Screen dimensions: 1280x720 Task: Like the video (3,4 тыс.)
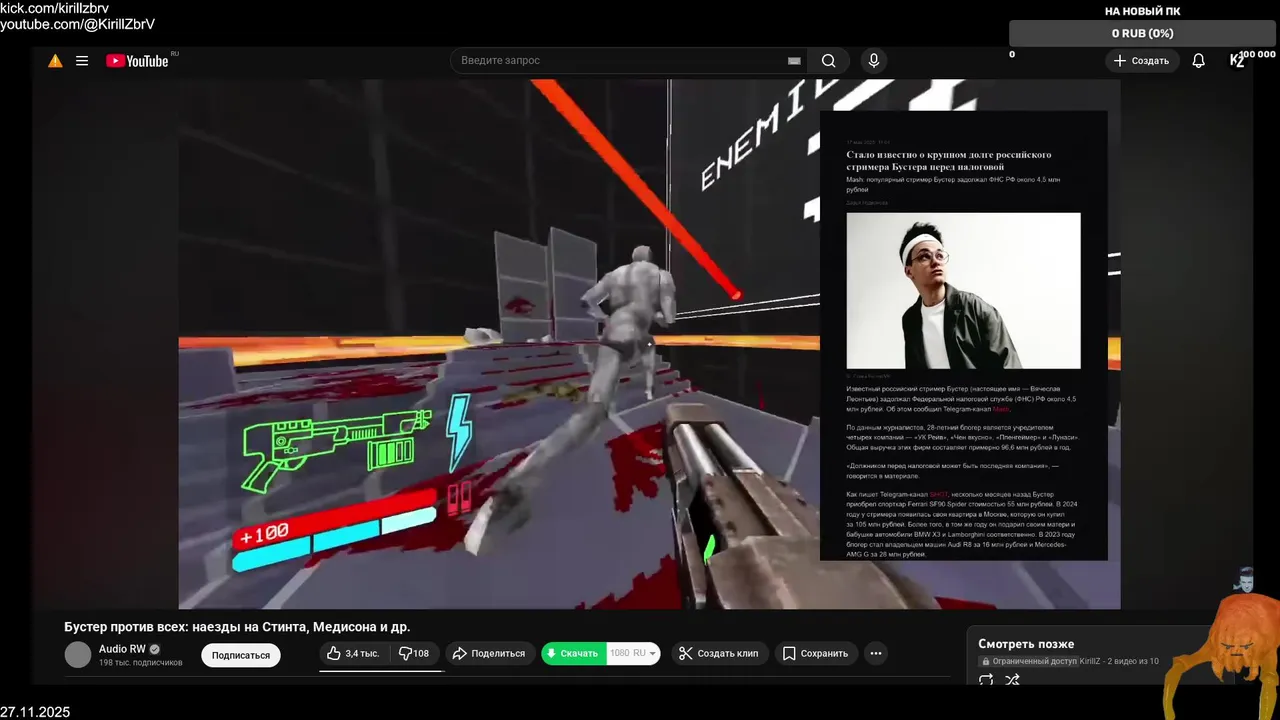click(x=353, y=653)
